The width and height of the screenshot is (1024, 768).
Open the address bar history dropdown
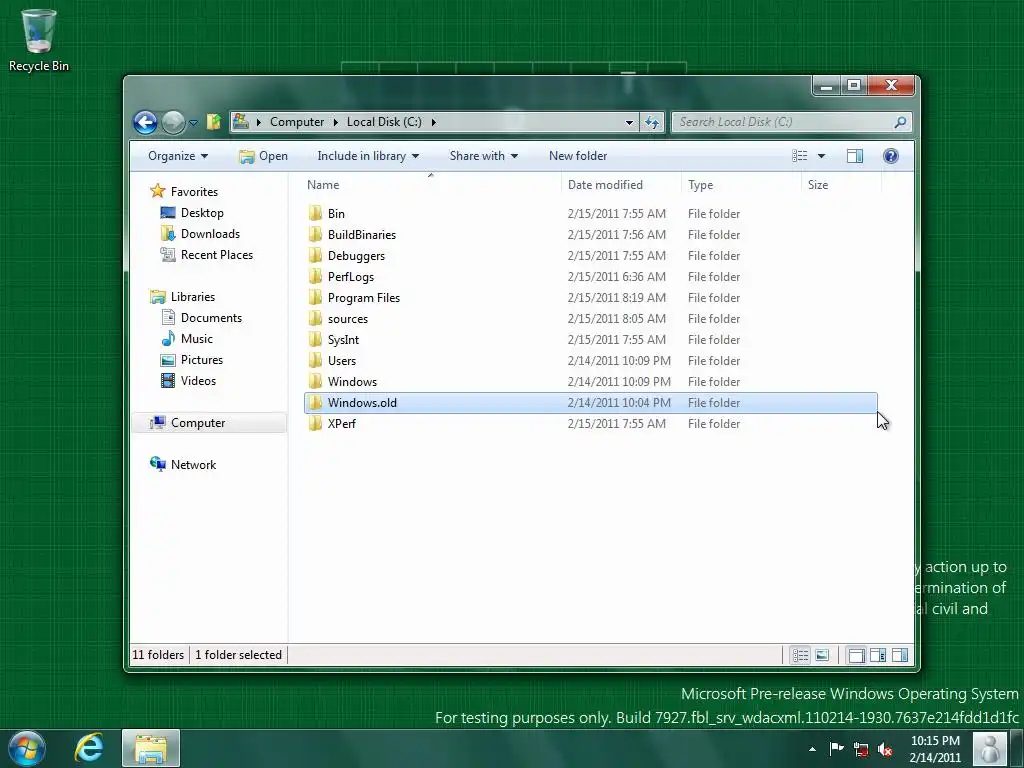click(x=629, y=122)
